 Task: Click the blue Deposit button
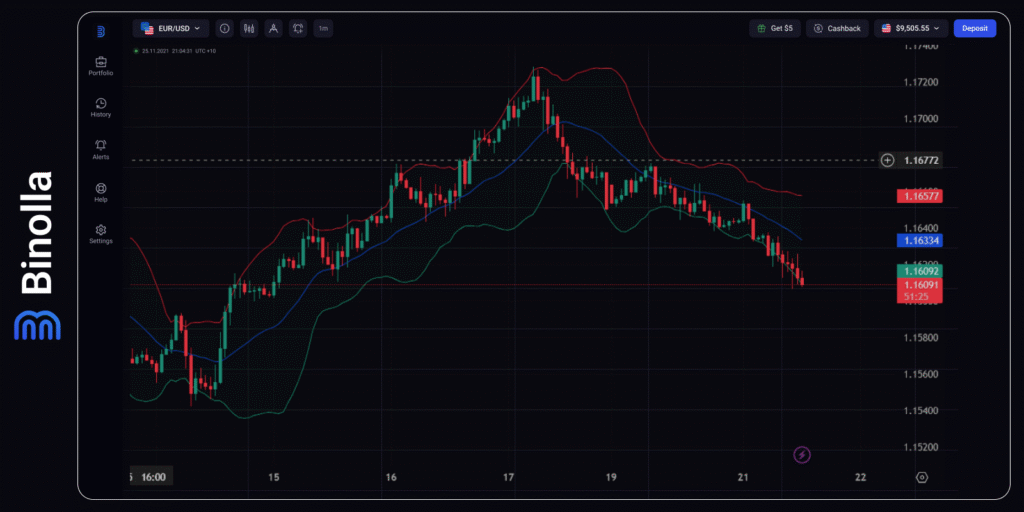pos(974,29)
